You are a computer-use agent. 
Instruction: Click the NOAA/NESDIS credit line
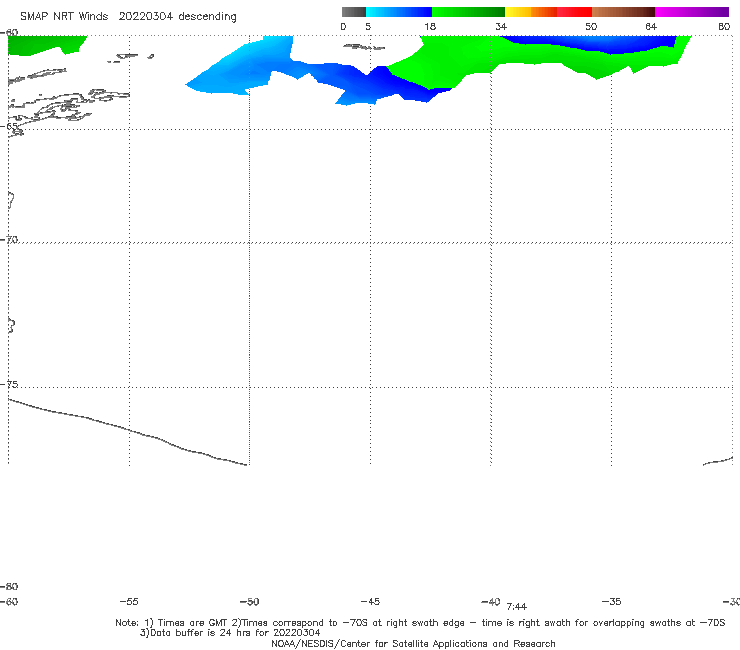click(413, 644)
